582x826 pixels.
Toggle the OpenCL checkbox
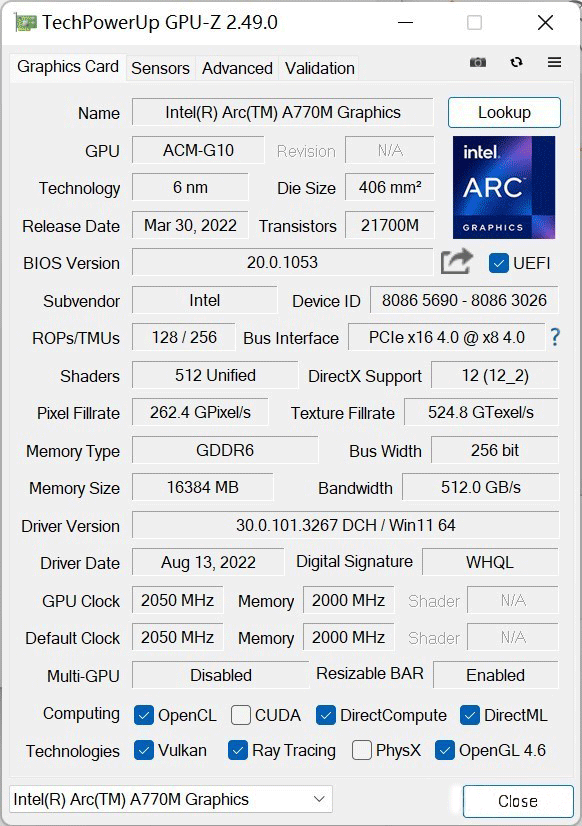click(143, 715)
